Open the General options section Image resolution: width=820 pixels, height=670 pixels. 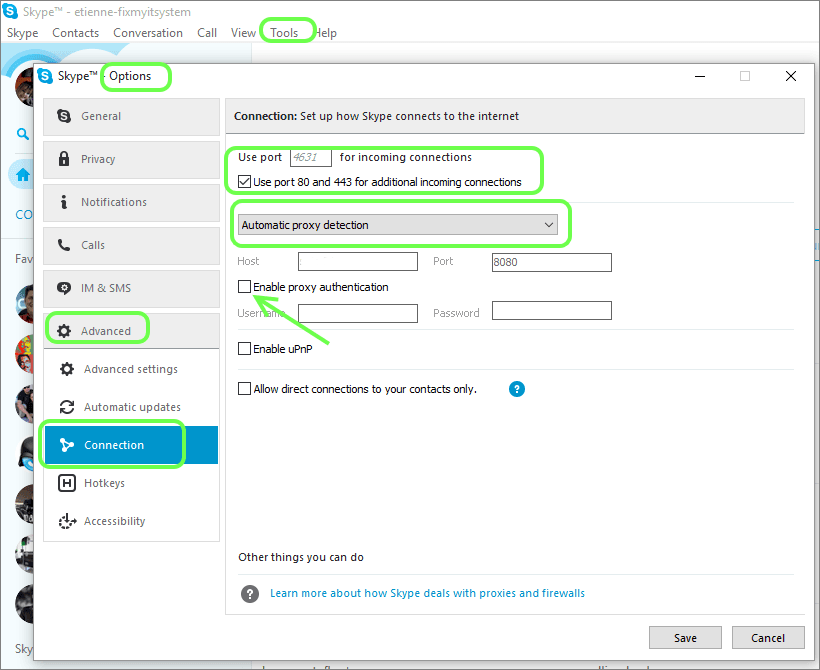pyautogui.click(x=131, y=117)
